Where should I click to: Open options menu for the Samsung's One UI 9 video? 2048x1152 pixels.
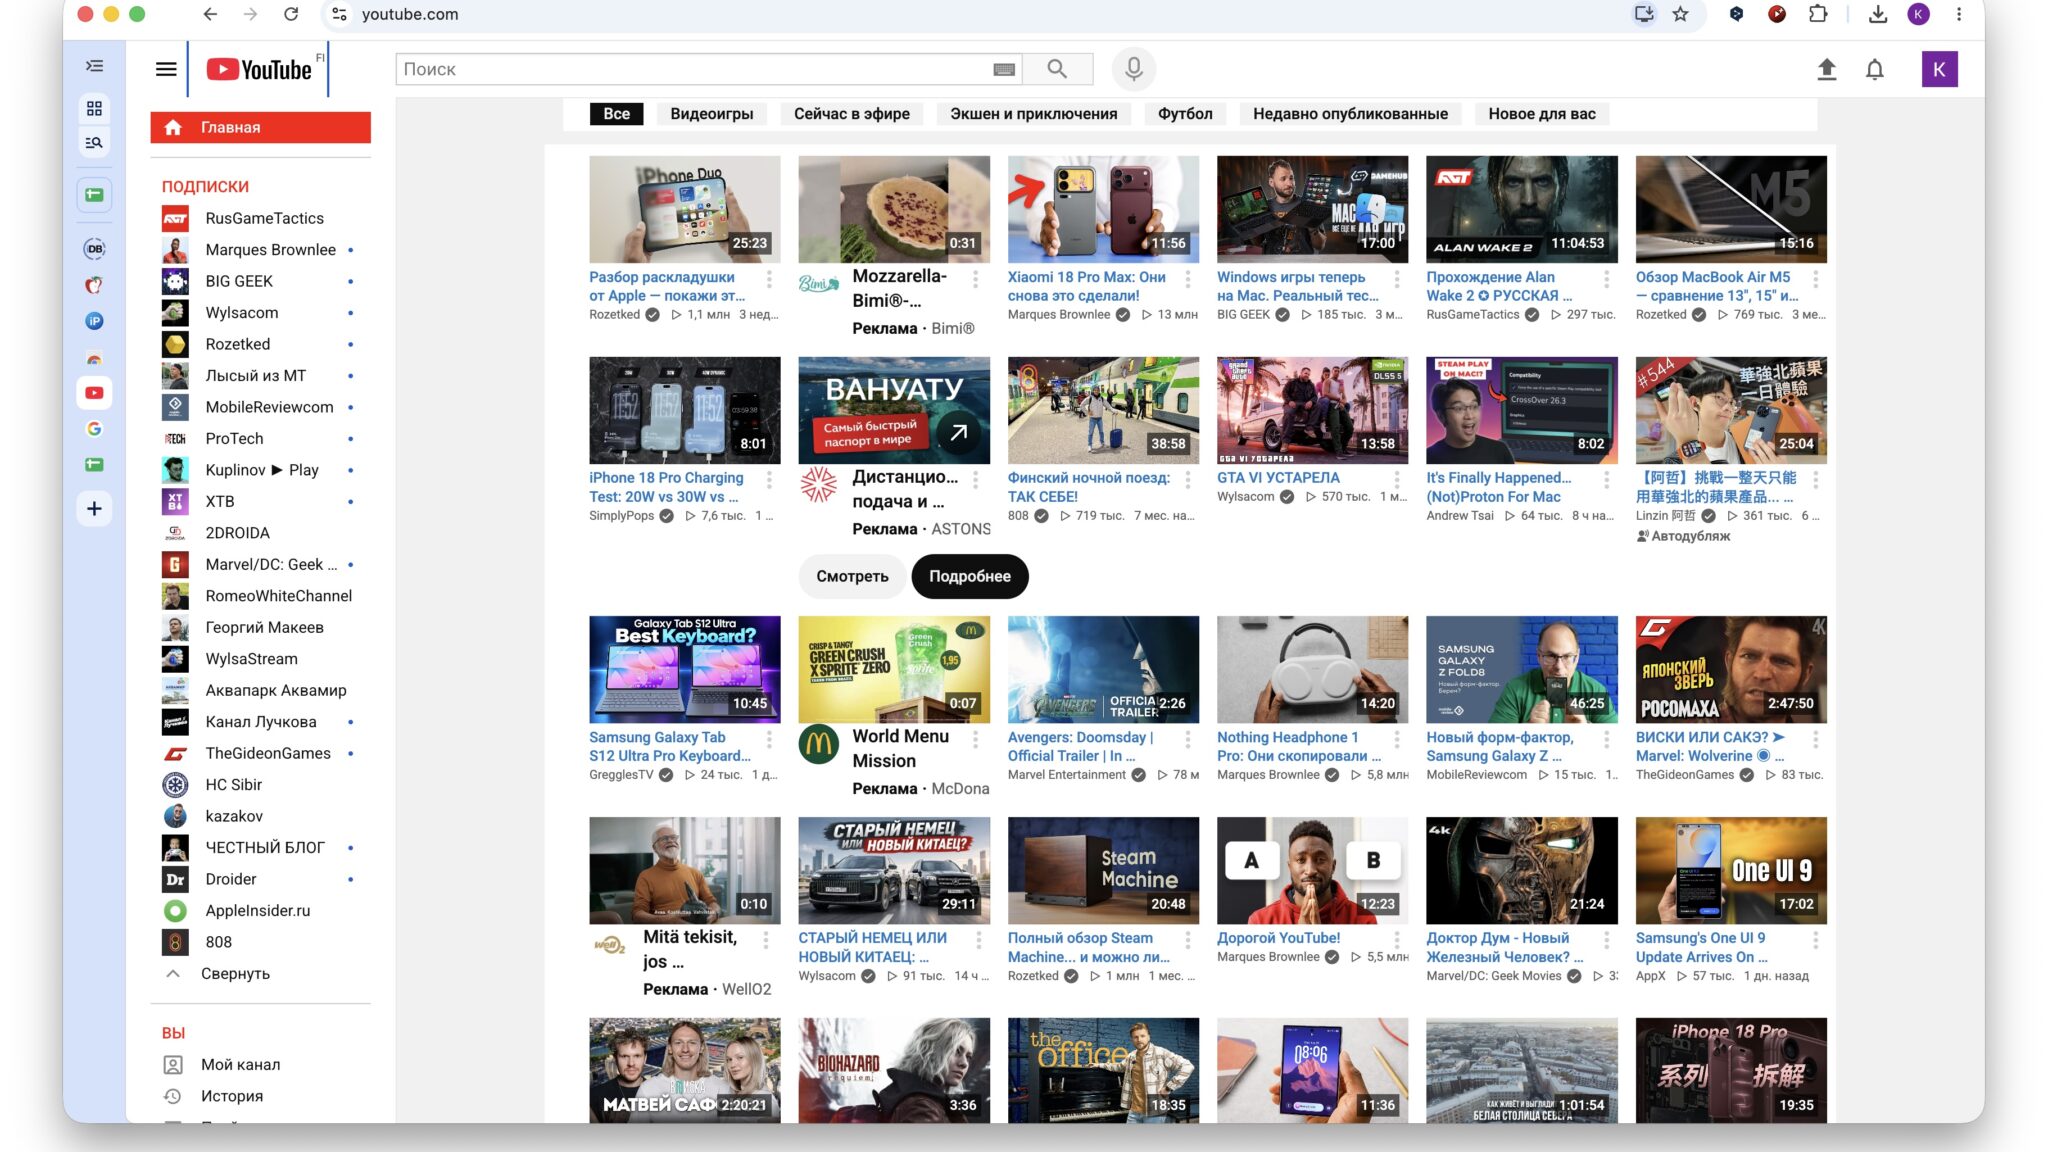point(1816,940)
